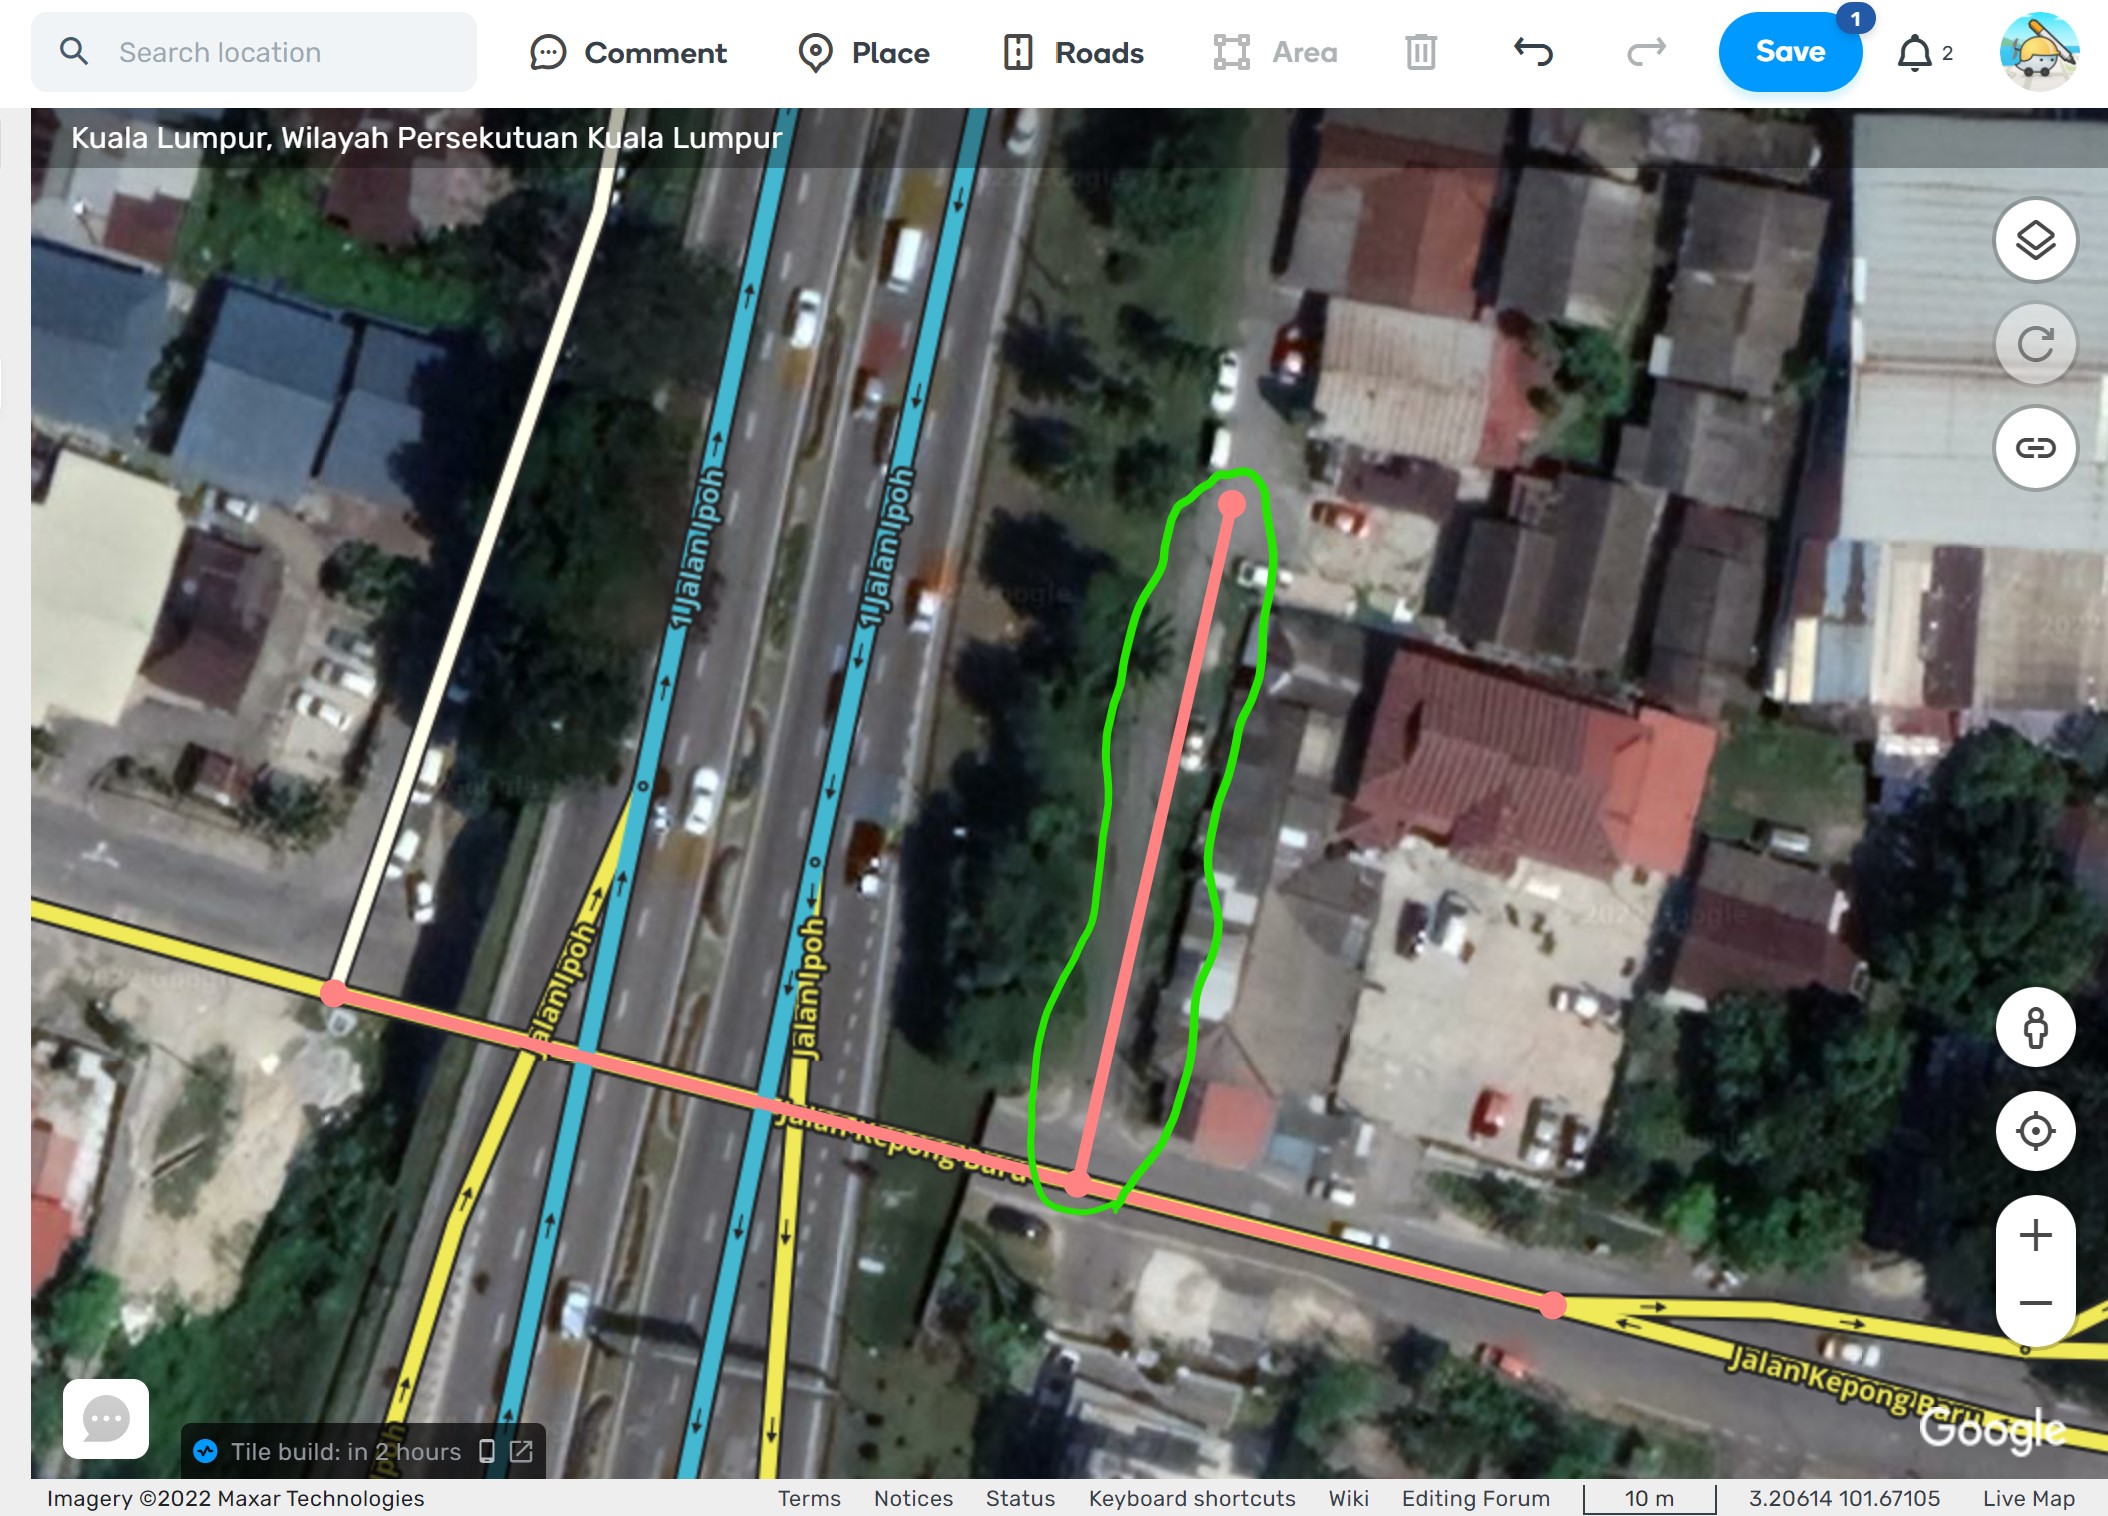The width and height of the screenshot is (2108, 1516).
Task: Save the pending map edit
Action: (x=1790, y=52)
